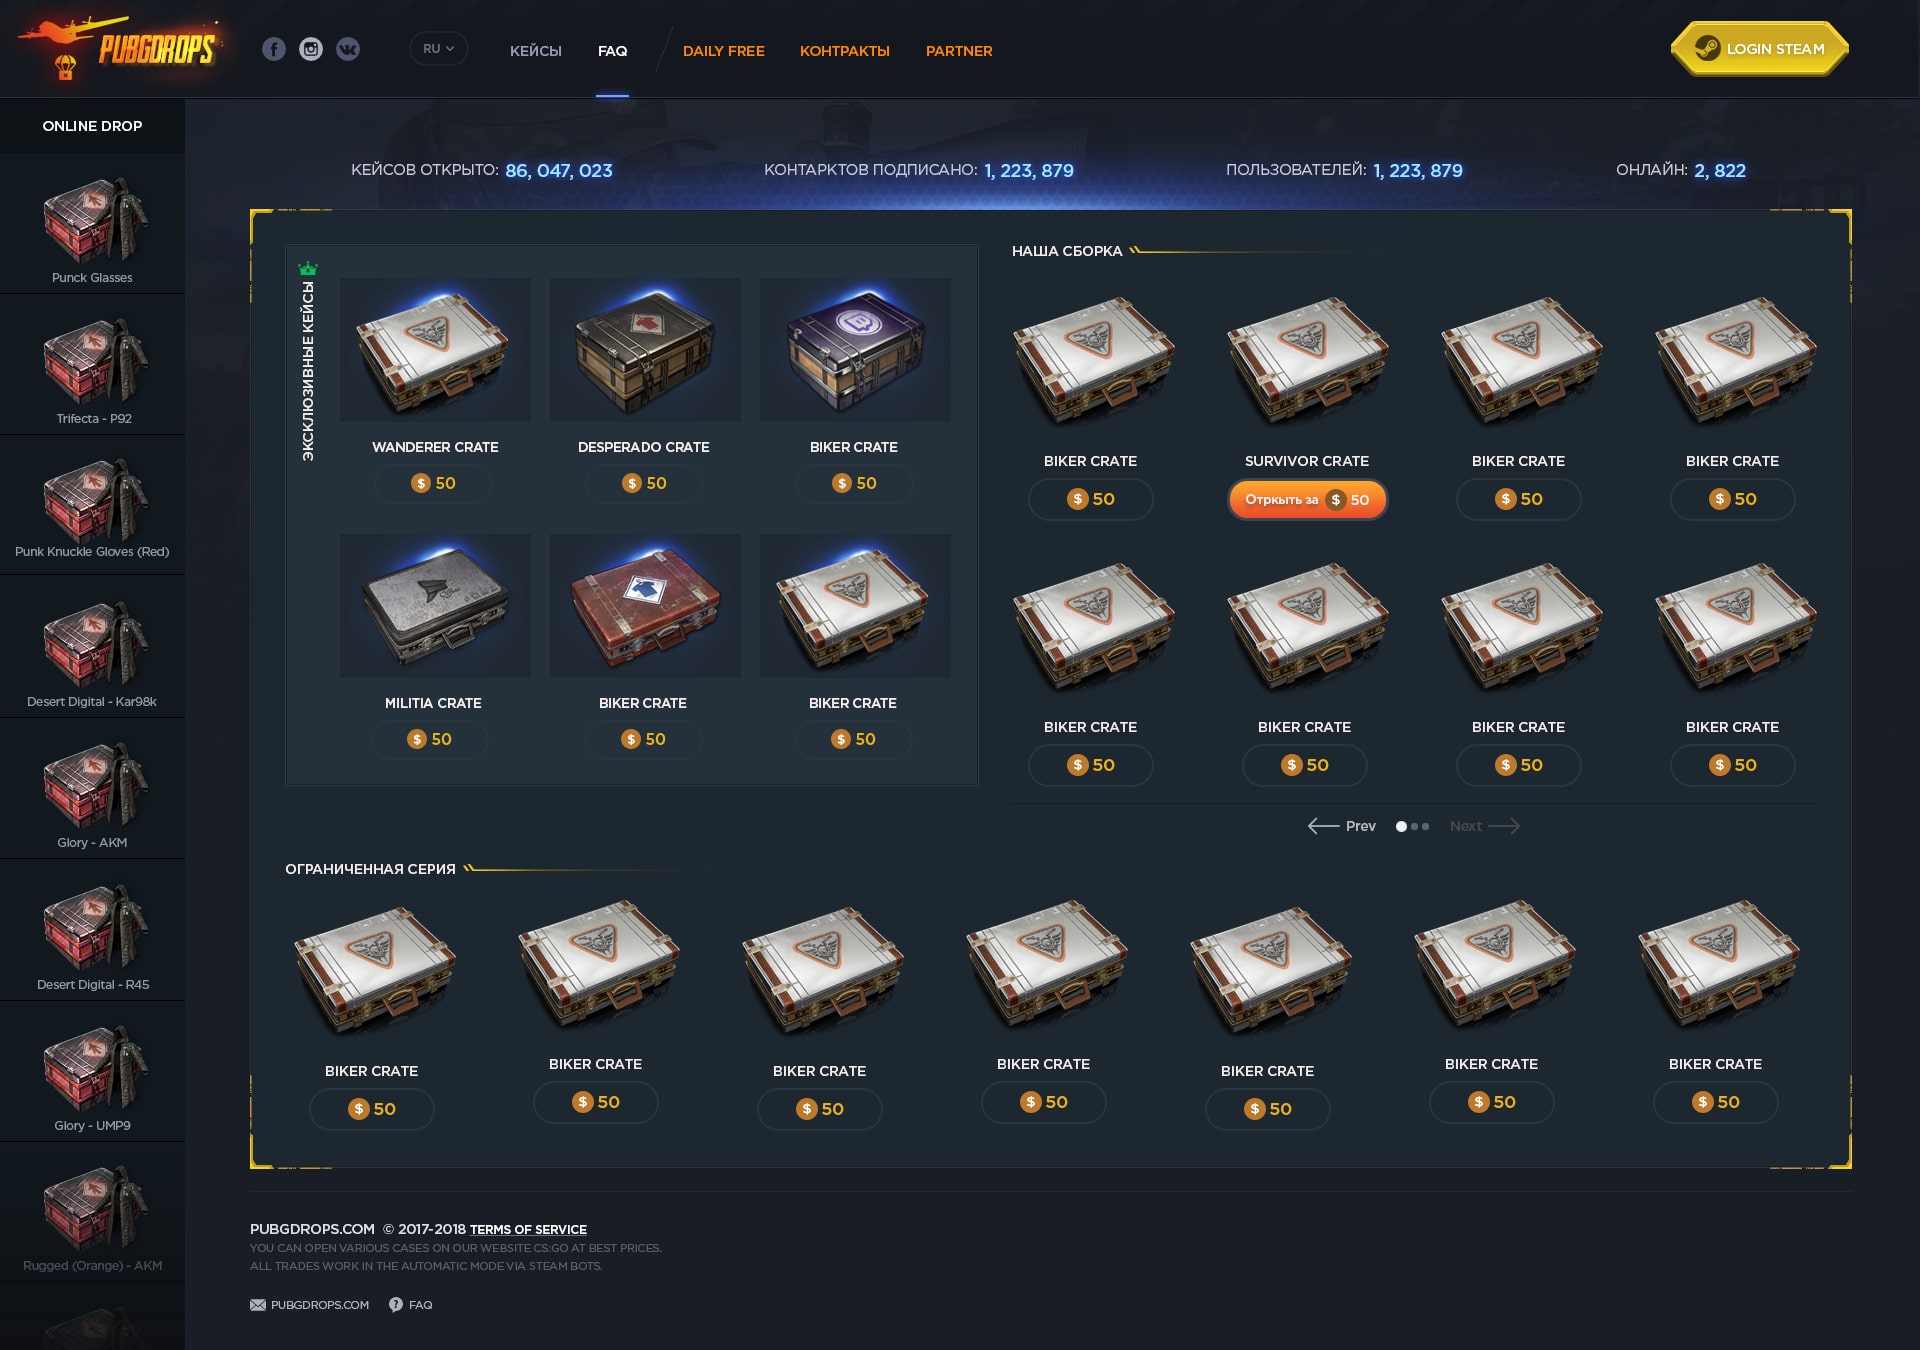Screen dimensions: 1920x1350
Task: Select the Glory - AKM online drop
Action: [x=92, y=789]
